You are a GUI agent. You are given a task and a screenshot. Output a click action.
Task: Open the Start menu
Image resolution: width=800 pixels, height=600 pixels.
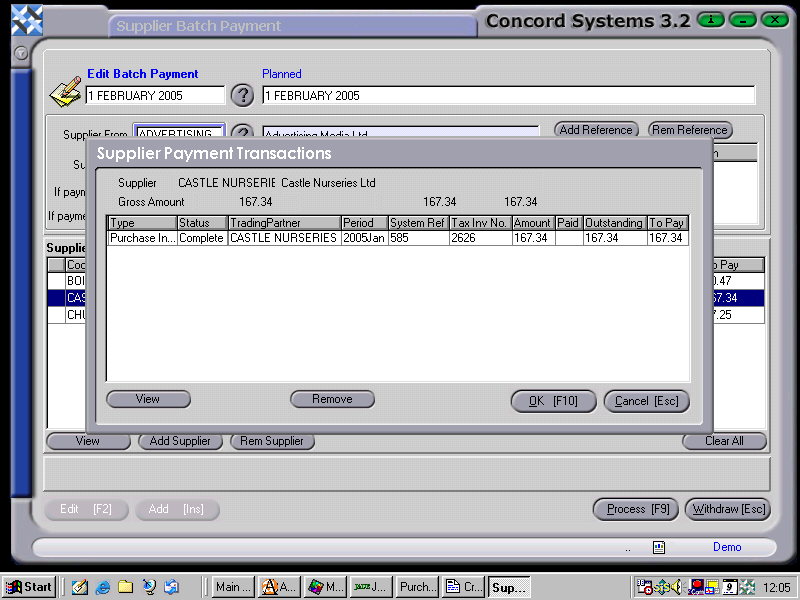[27, 587]
